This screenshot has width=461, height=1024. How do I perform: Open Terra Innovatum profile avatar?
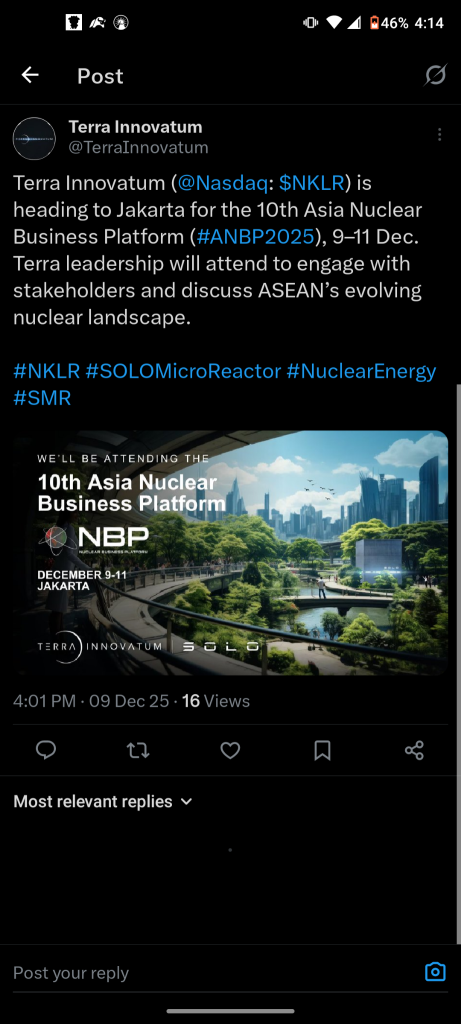(34, 138)
